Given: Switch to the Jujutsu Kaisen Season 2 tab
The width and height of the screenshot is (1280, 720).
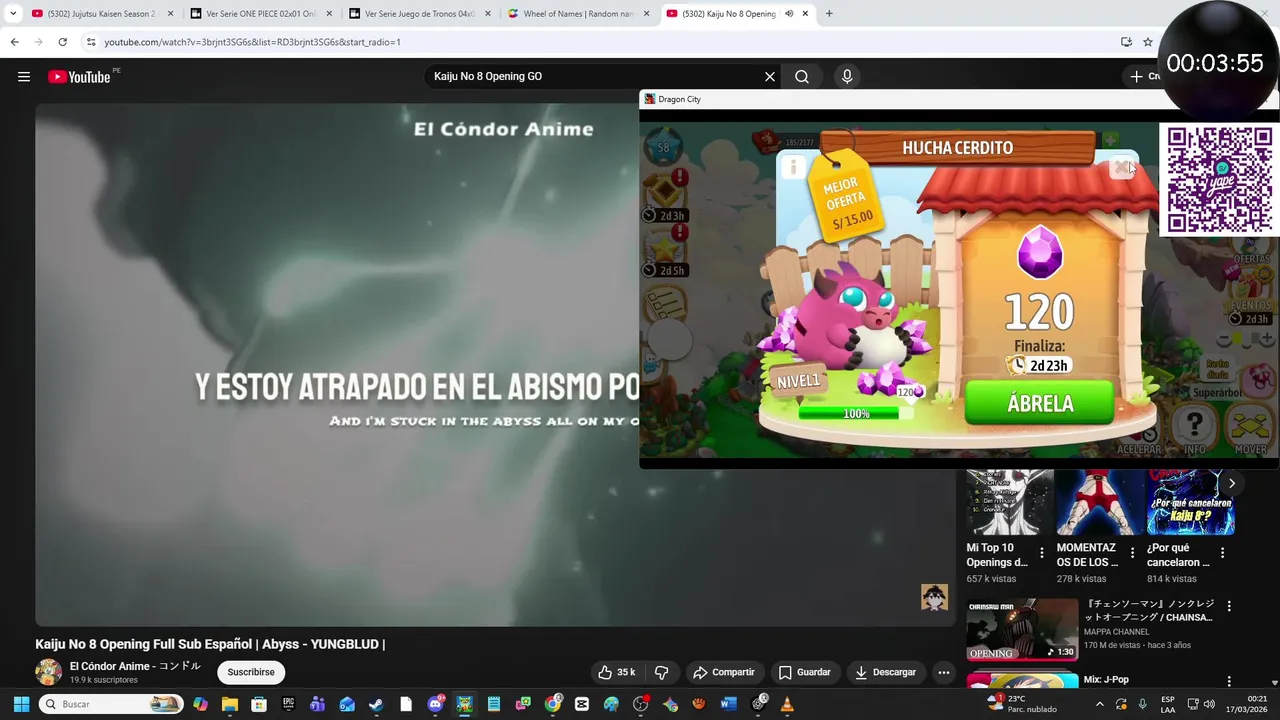Looking at the screenshot, I should click(102, 14).
